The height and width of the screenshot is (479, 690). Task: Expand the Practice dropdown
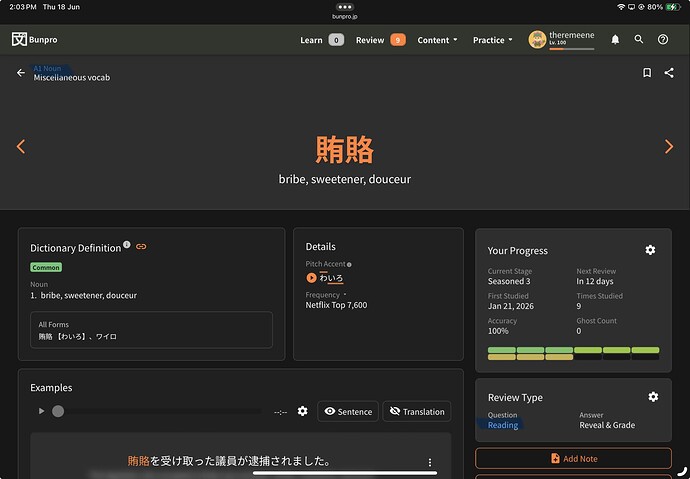(492, 40)
